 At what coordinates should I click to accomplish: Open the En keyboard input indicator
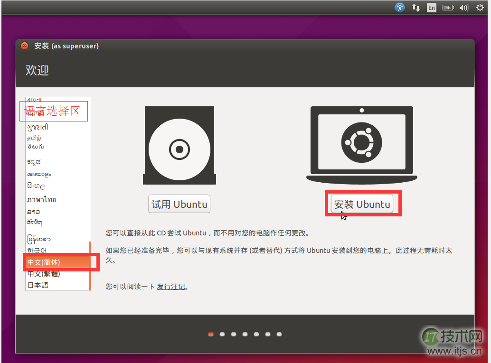(x=431, y=7)
